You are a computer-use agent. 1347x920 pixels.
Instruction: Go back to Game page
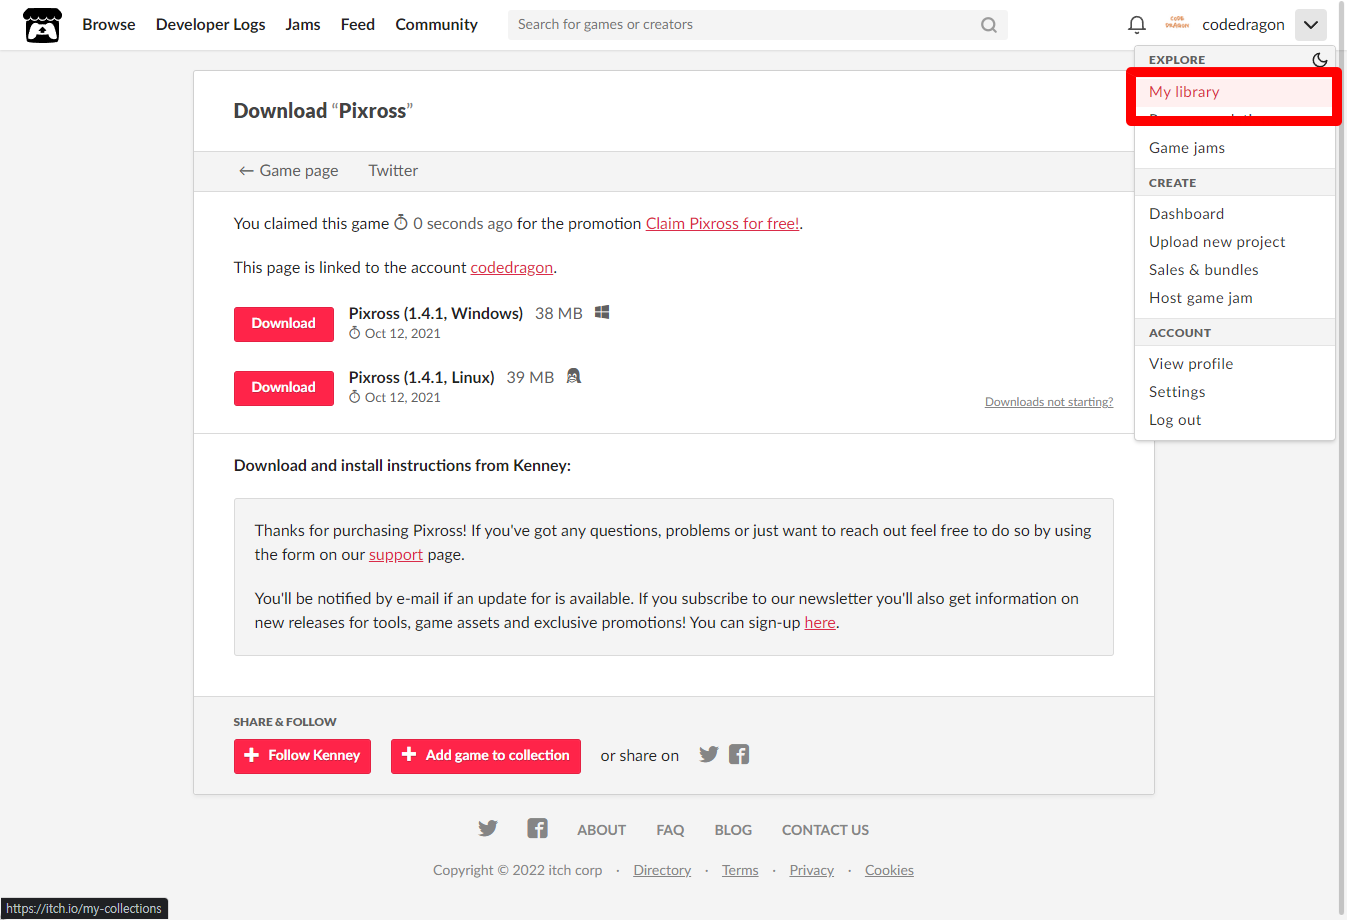288,171
